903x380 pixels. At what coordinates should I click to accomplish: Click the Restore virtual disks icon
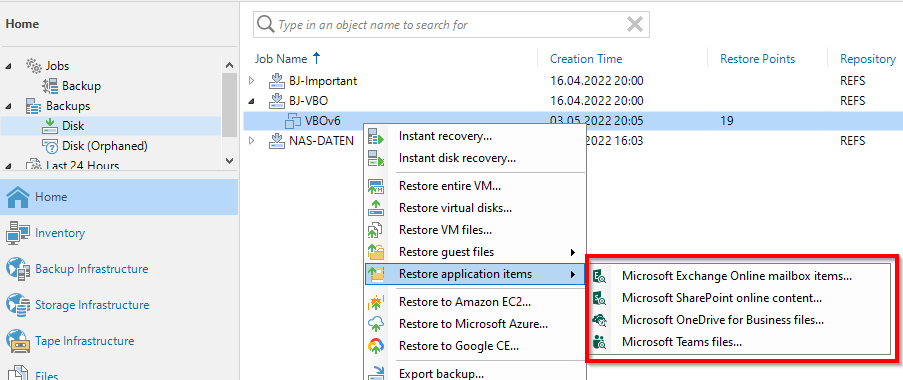376,208
